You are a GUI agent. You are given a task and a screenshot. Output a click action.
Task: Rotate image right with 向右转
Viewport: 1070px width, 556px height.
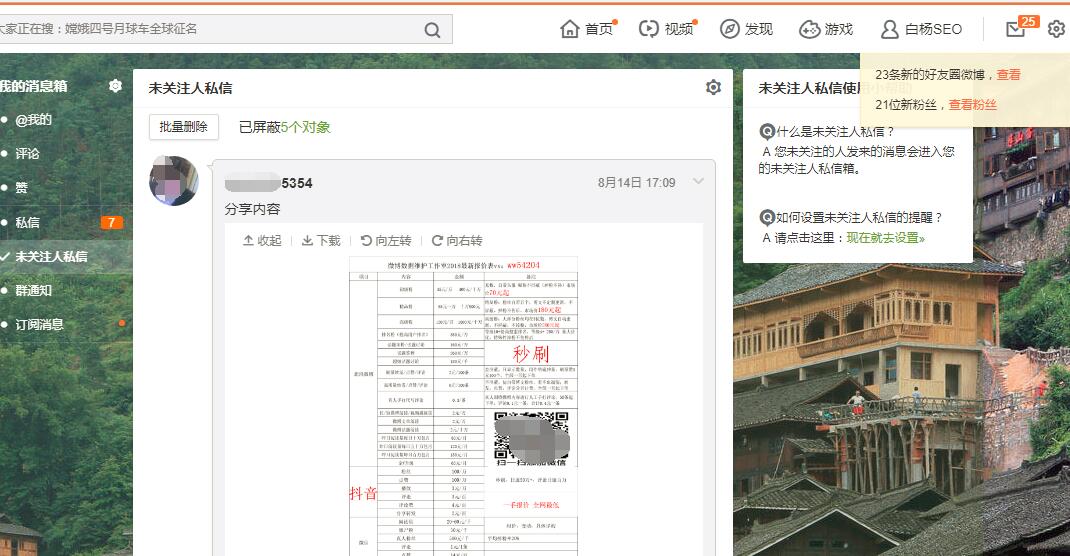click(457, 241)
